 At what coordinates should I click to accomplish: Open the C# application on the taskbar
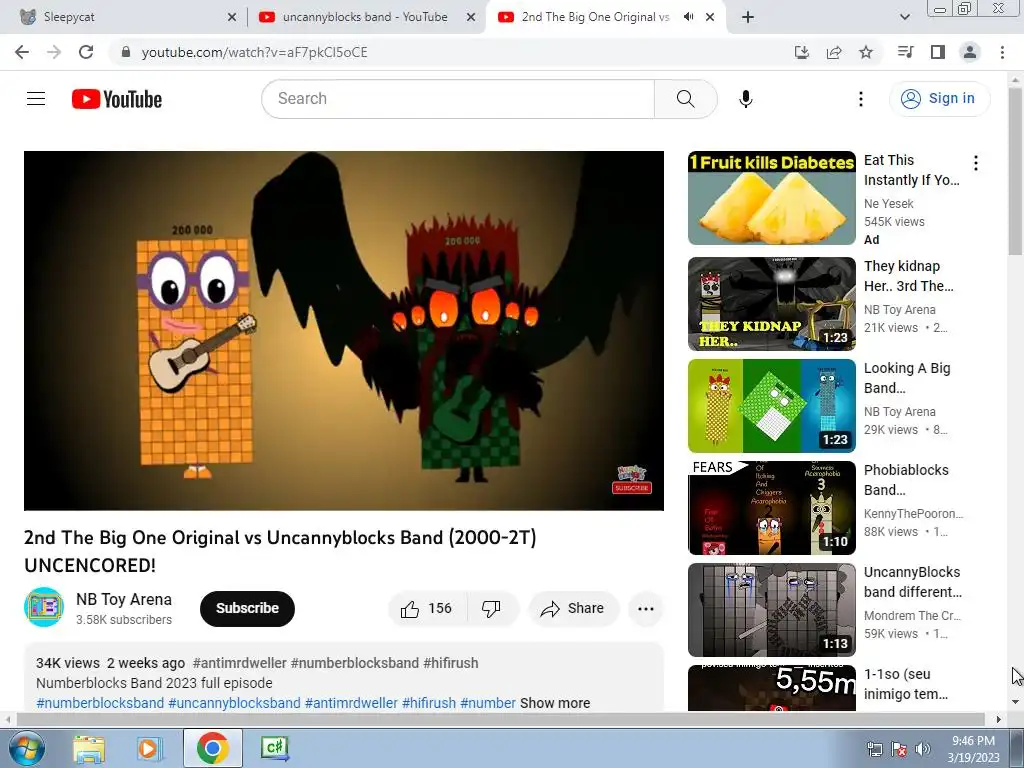tap(274, 748)
